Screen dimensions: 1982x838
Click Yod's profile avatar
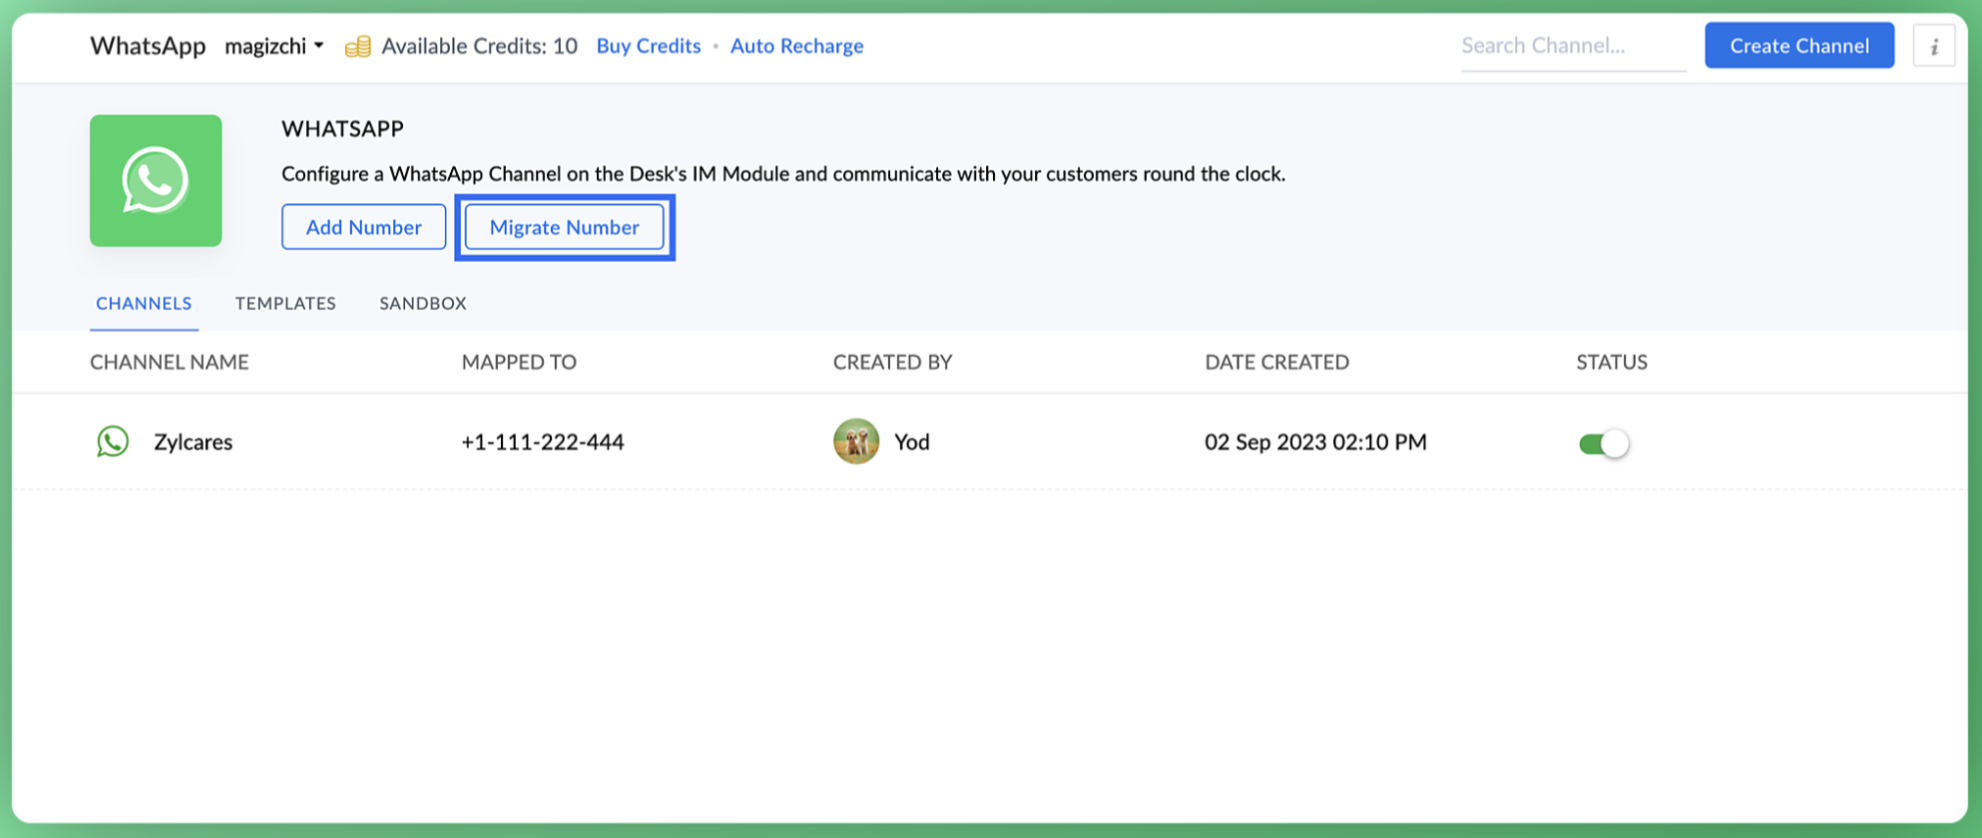[856, 441]
